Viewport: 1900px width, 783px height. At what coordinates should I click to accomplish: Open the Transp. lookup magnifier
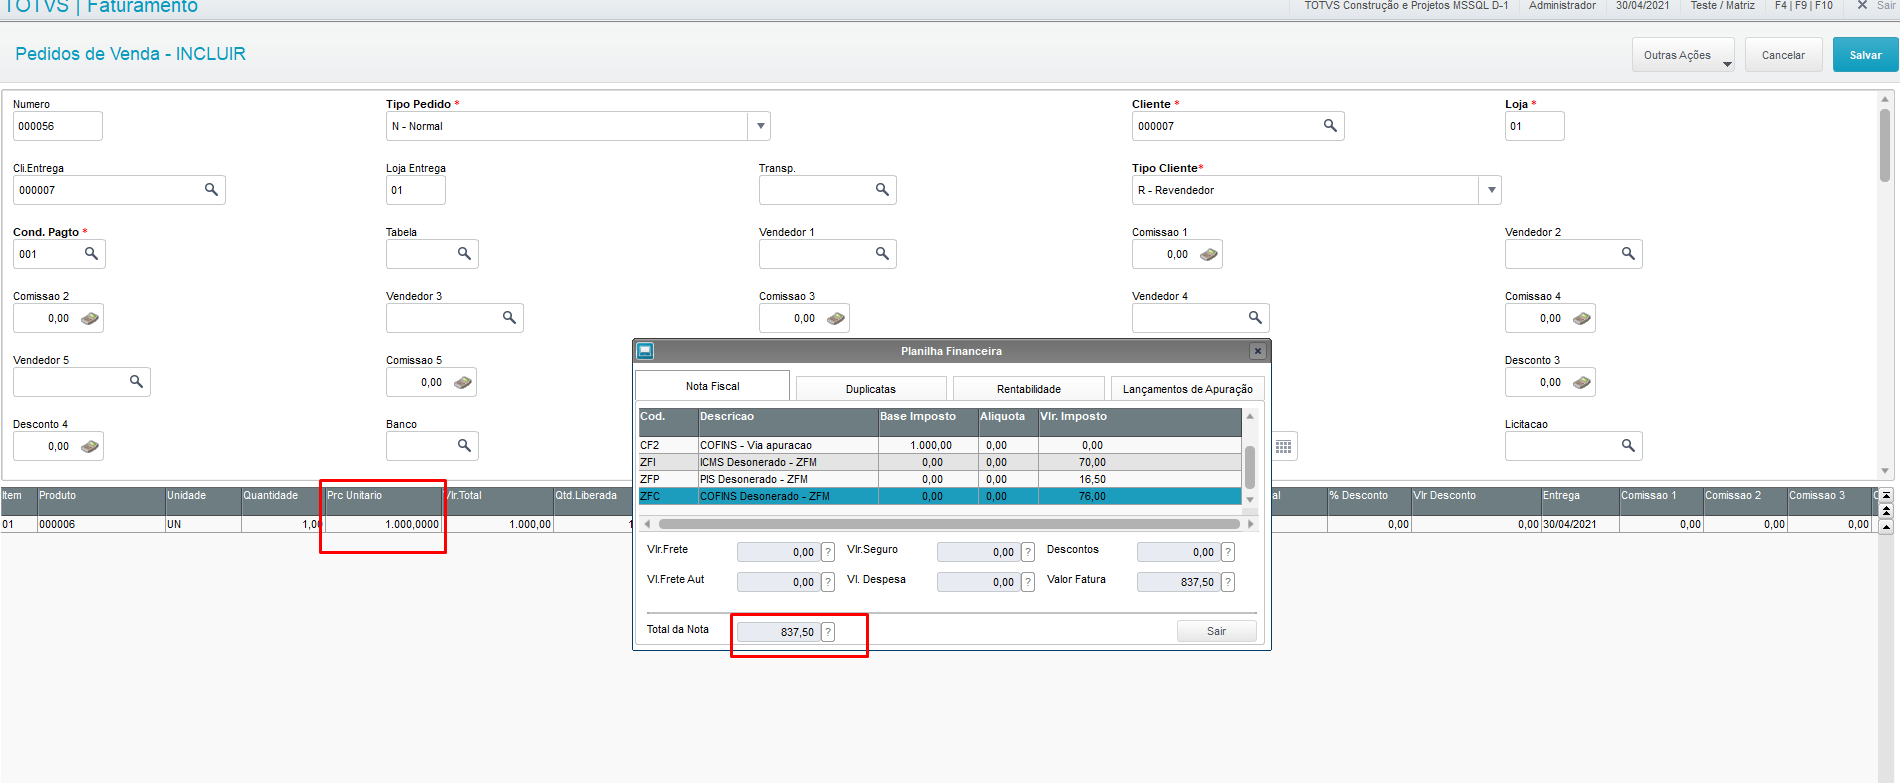[x=882, y=190]
